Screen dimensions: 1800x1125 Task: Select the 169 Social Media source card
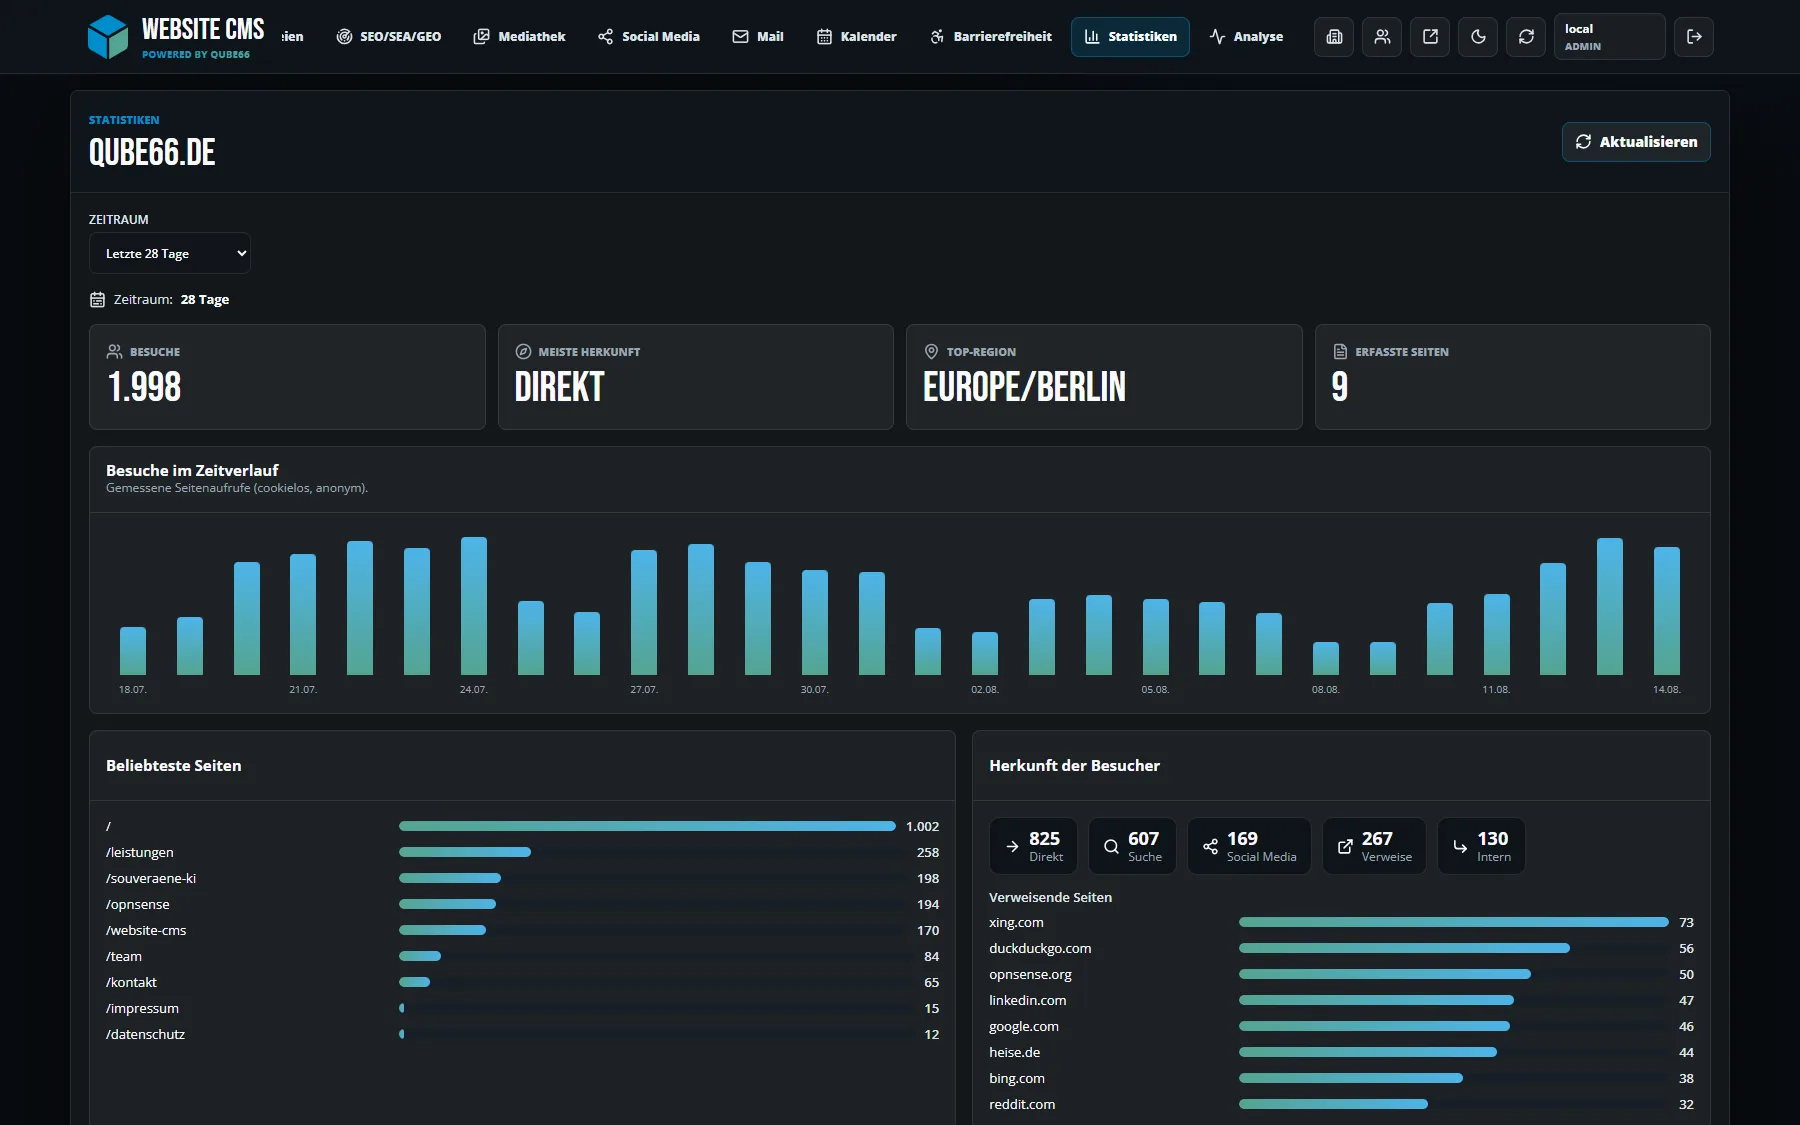pyautogui.click(x=1249, y=846)
